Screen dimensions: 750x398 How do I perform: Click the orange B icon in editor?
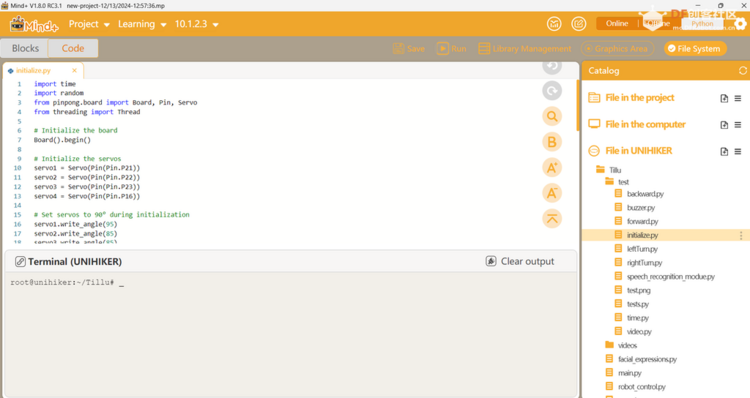click(x=552, y=142)
